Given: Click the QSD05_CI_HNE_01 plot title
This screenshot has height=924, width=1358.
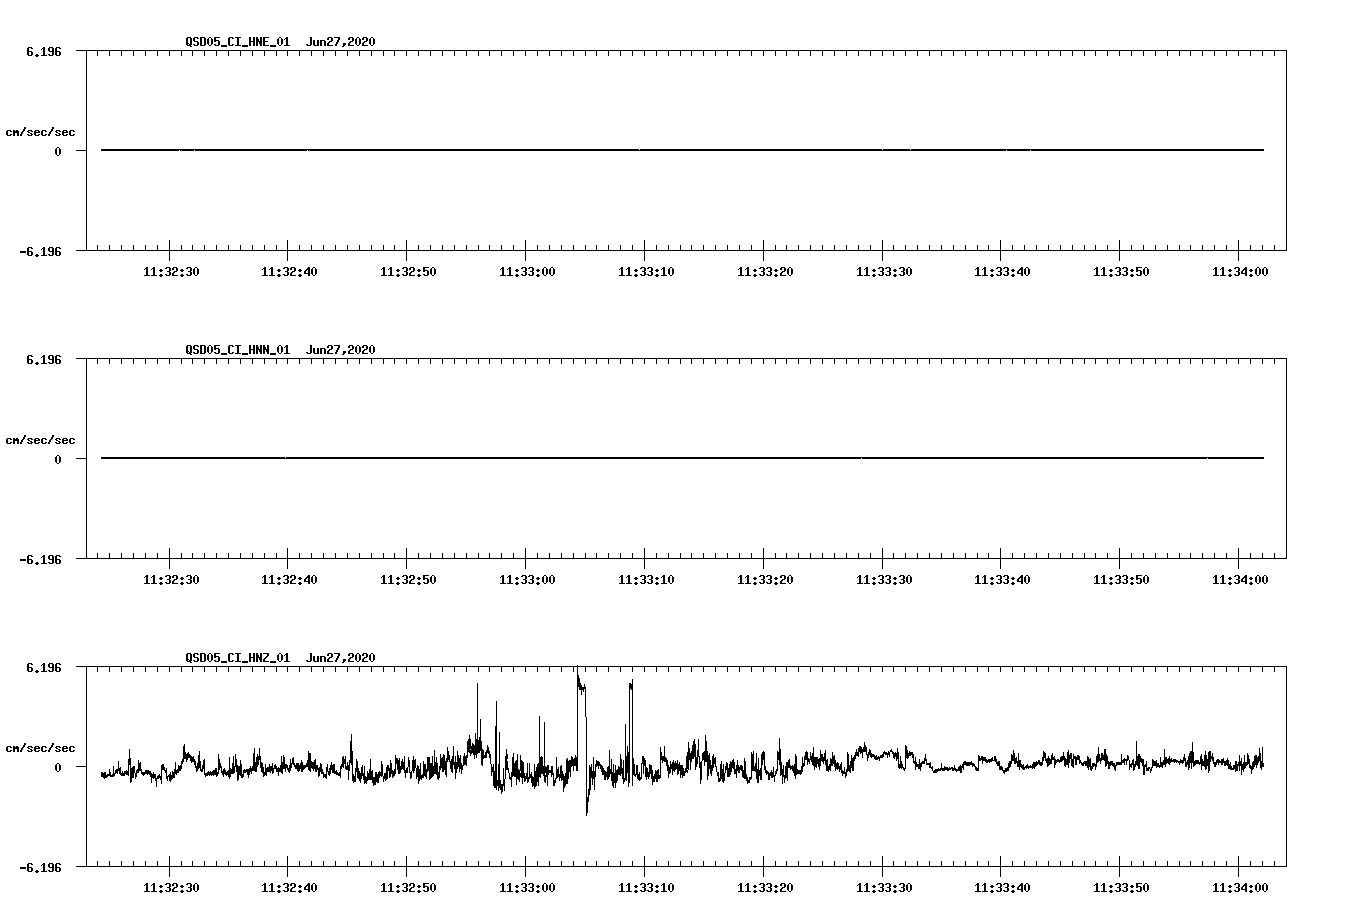Looking at the screenshot, I should tap(280, 42).
